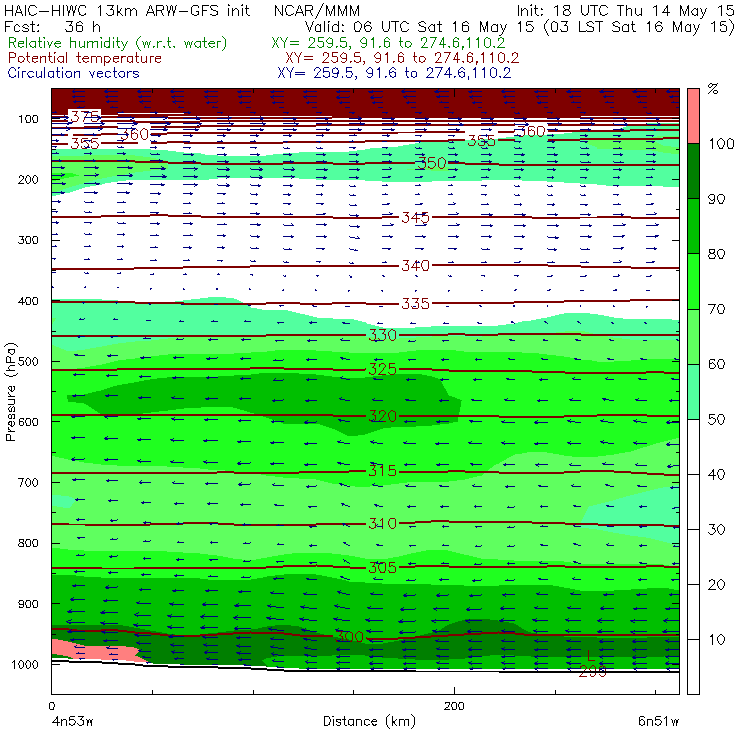The width and height of the screenshot is (740, 740).
Task: Click the 'Pressure (hPa)' axis title
Action: point(10,392)
